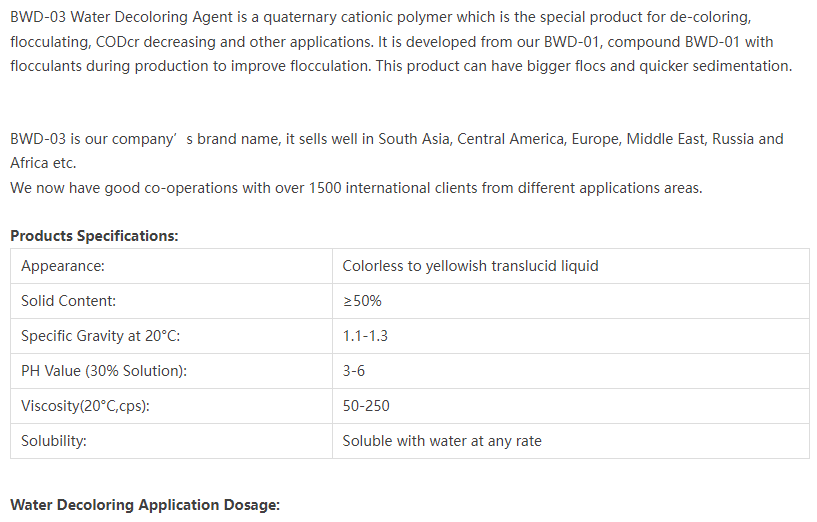817x522 pixels.
Task: Click the "Soluble with water at any rate" cell
Action: pos(442,441)
